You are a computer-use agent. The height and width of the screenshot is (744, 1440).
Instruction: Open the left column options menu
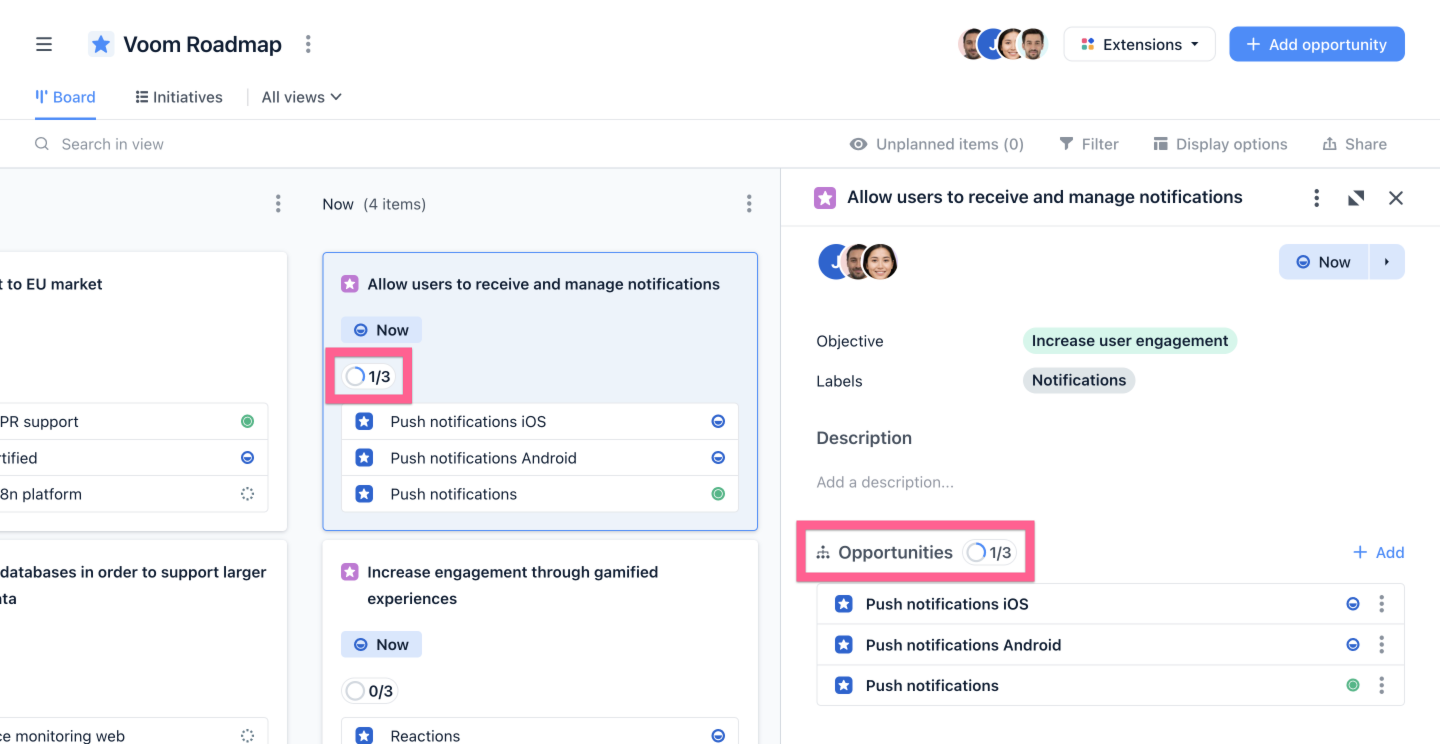(278, 204)
